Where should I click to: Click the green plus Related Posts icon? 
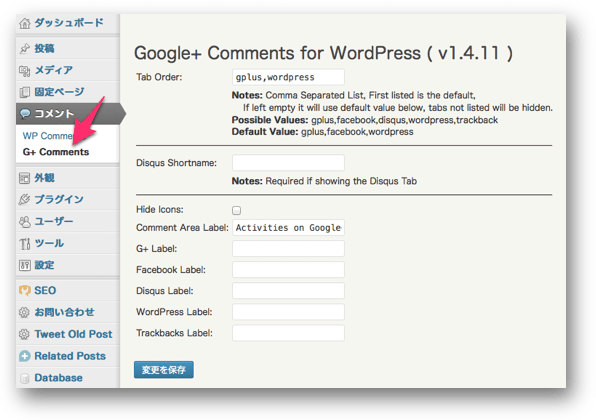pyautogui.click(x=25, y=356)
